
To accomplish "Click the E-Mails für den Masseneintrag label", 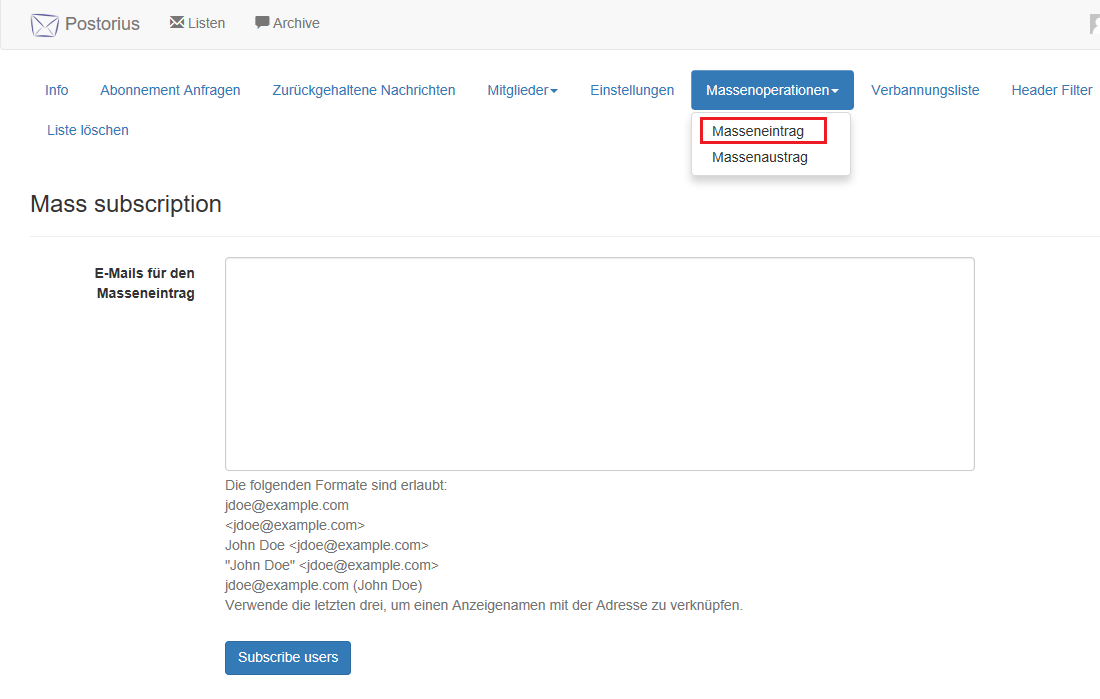I will point(145,283).
